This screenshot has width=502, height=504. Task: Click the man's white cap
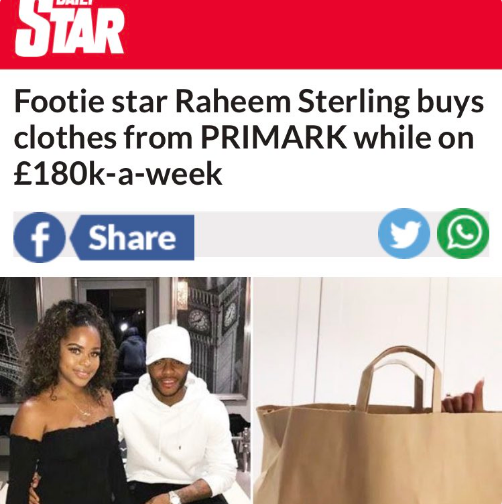[x=168, y=345]
